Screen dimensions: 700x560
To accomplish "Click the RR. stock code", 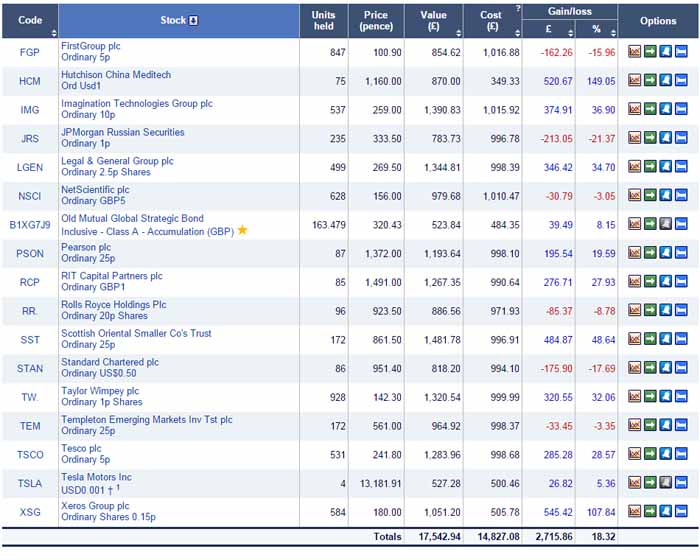I will [29, 311].
